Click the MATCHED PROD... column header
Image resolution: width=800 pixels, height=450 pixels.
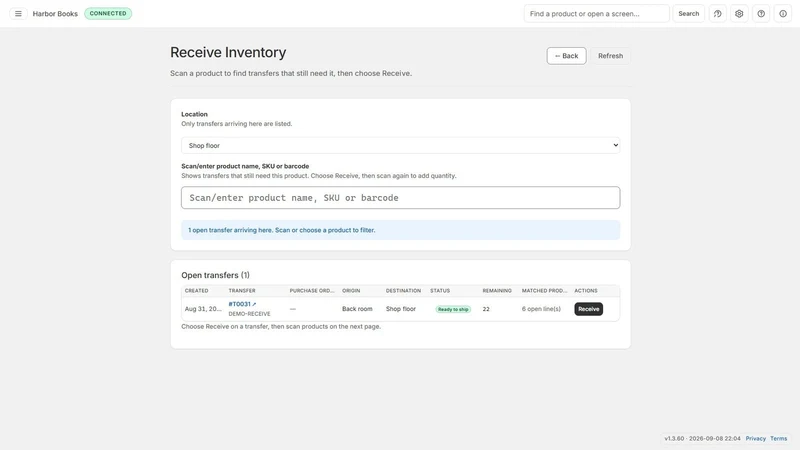click(x=544, y=290)
